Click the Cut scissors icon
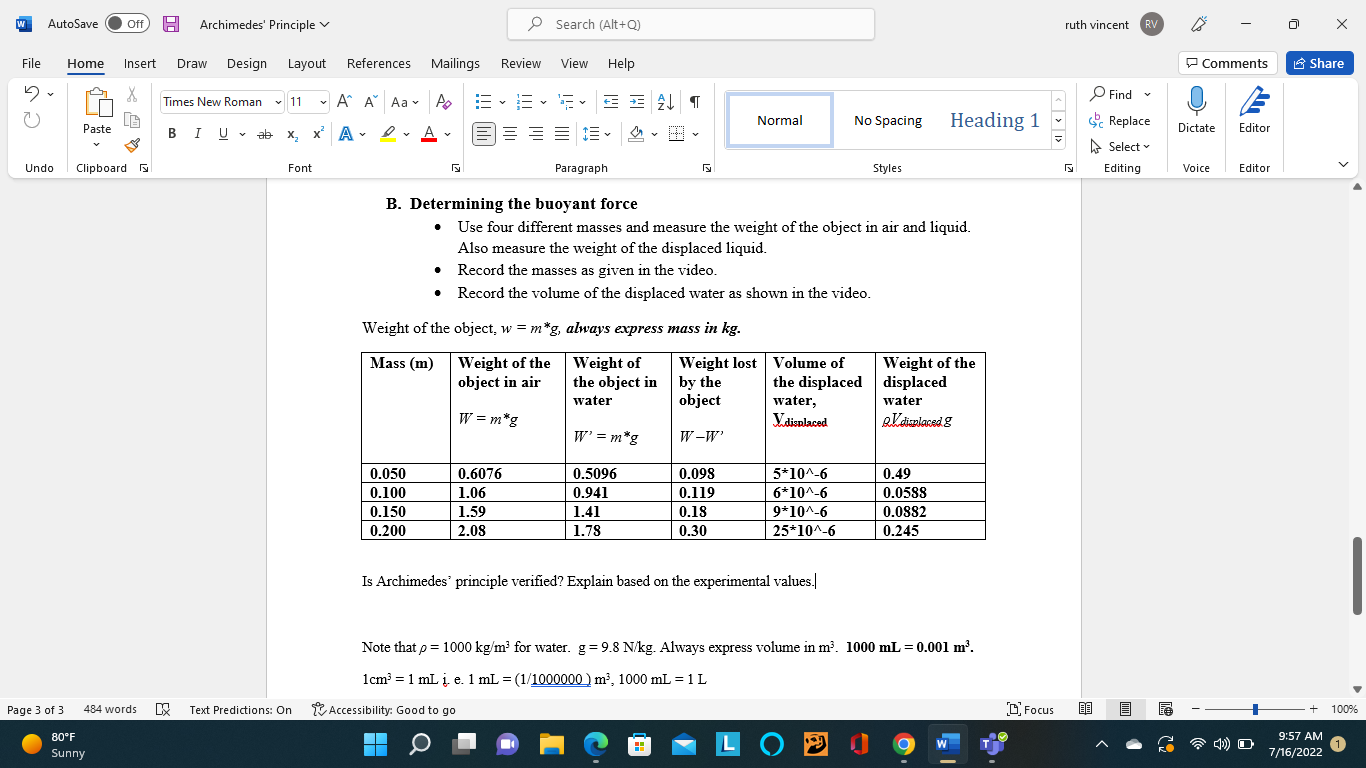Viewport: 1366px width, 768px height. (x=131, y=94)
